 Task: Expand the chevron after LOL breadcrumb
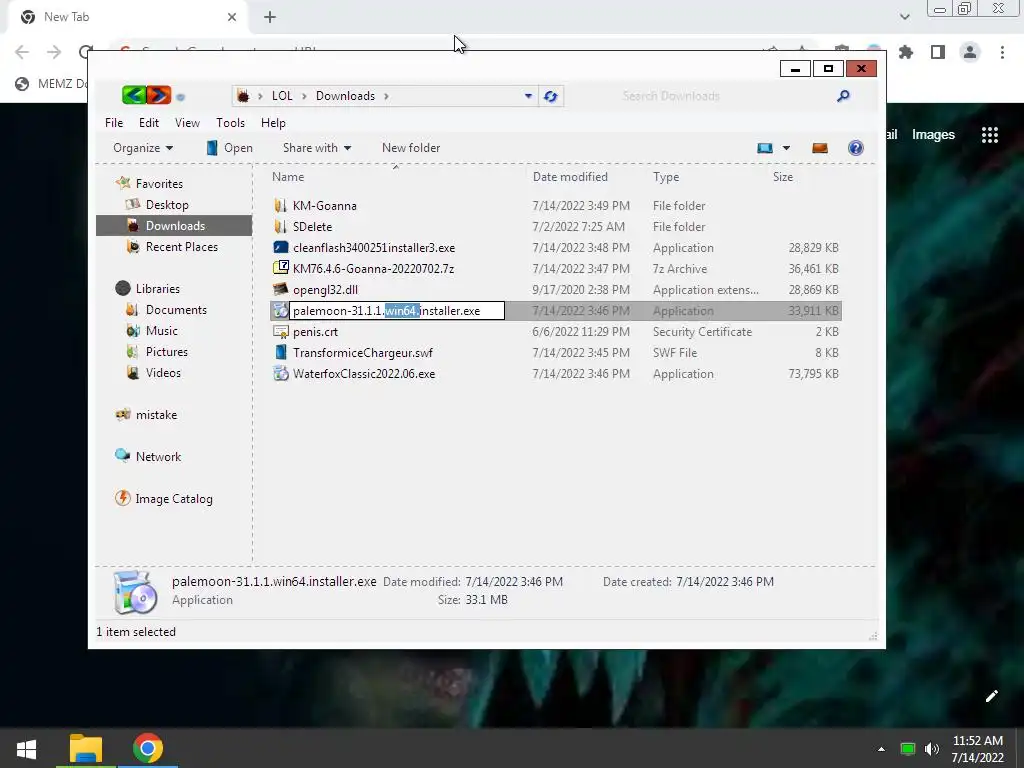[304, 96]
